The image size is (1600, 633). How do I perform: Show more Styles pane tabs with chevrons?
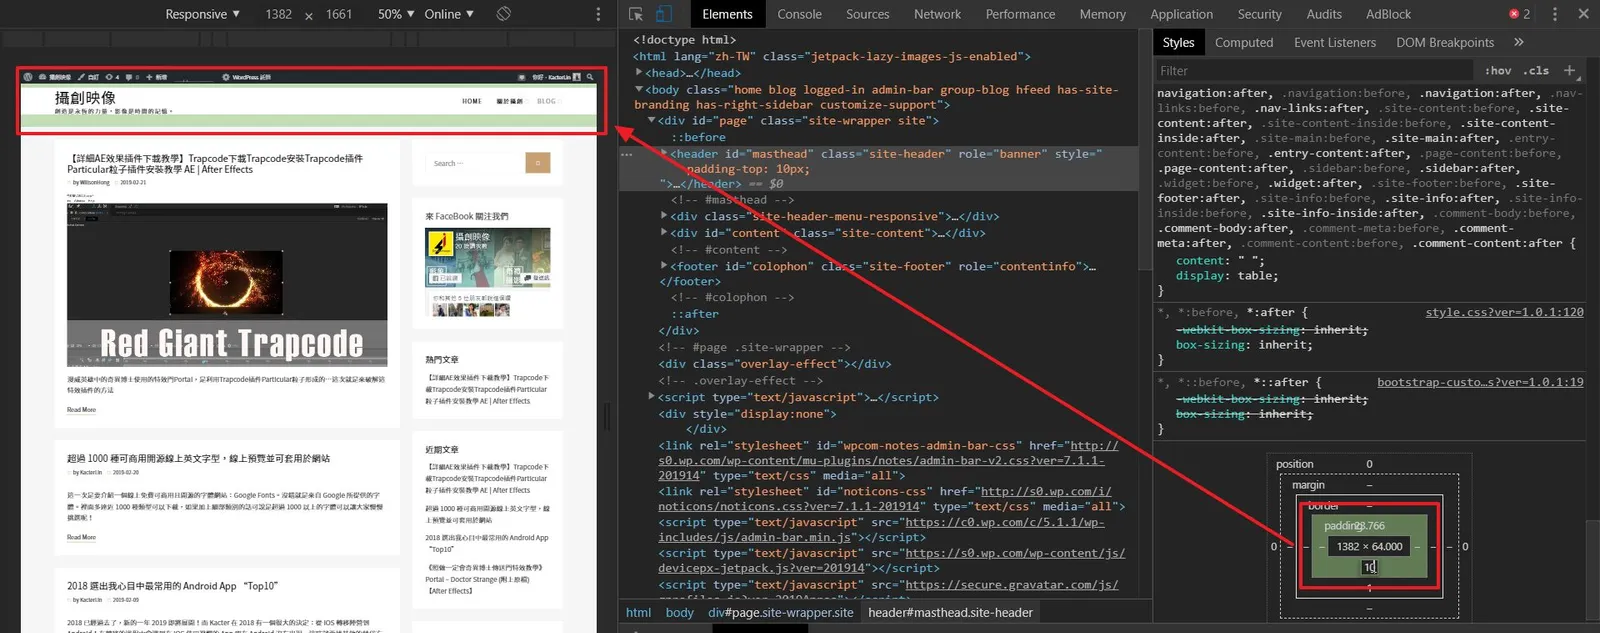[x=1519, y=42]
